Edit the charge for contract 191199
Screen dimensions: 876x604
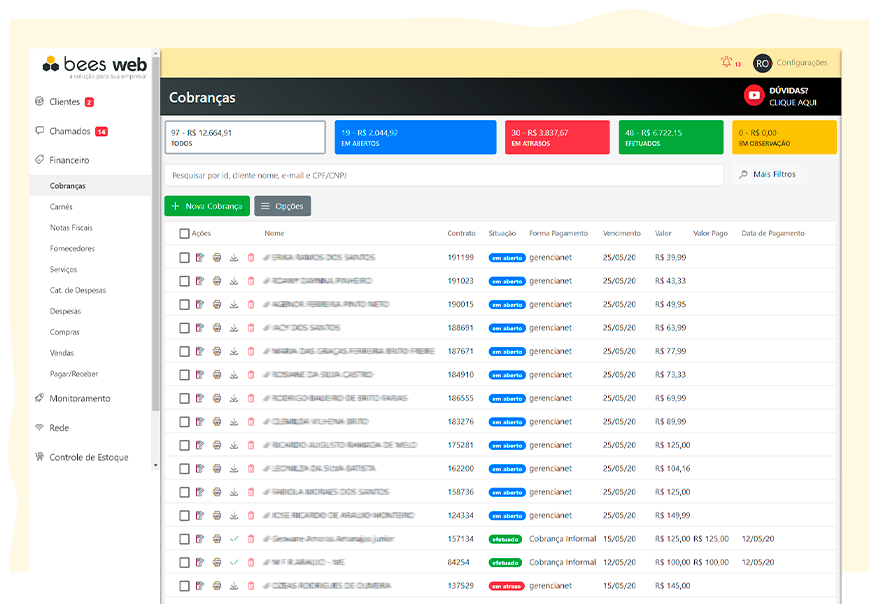pos(199,258)
